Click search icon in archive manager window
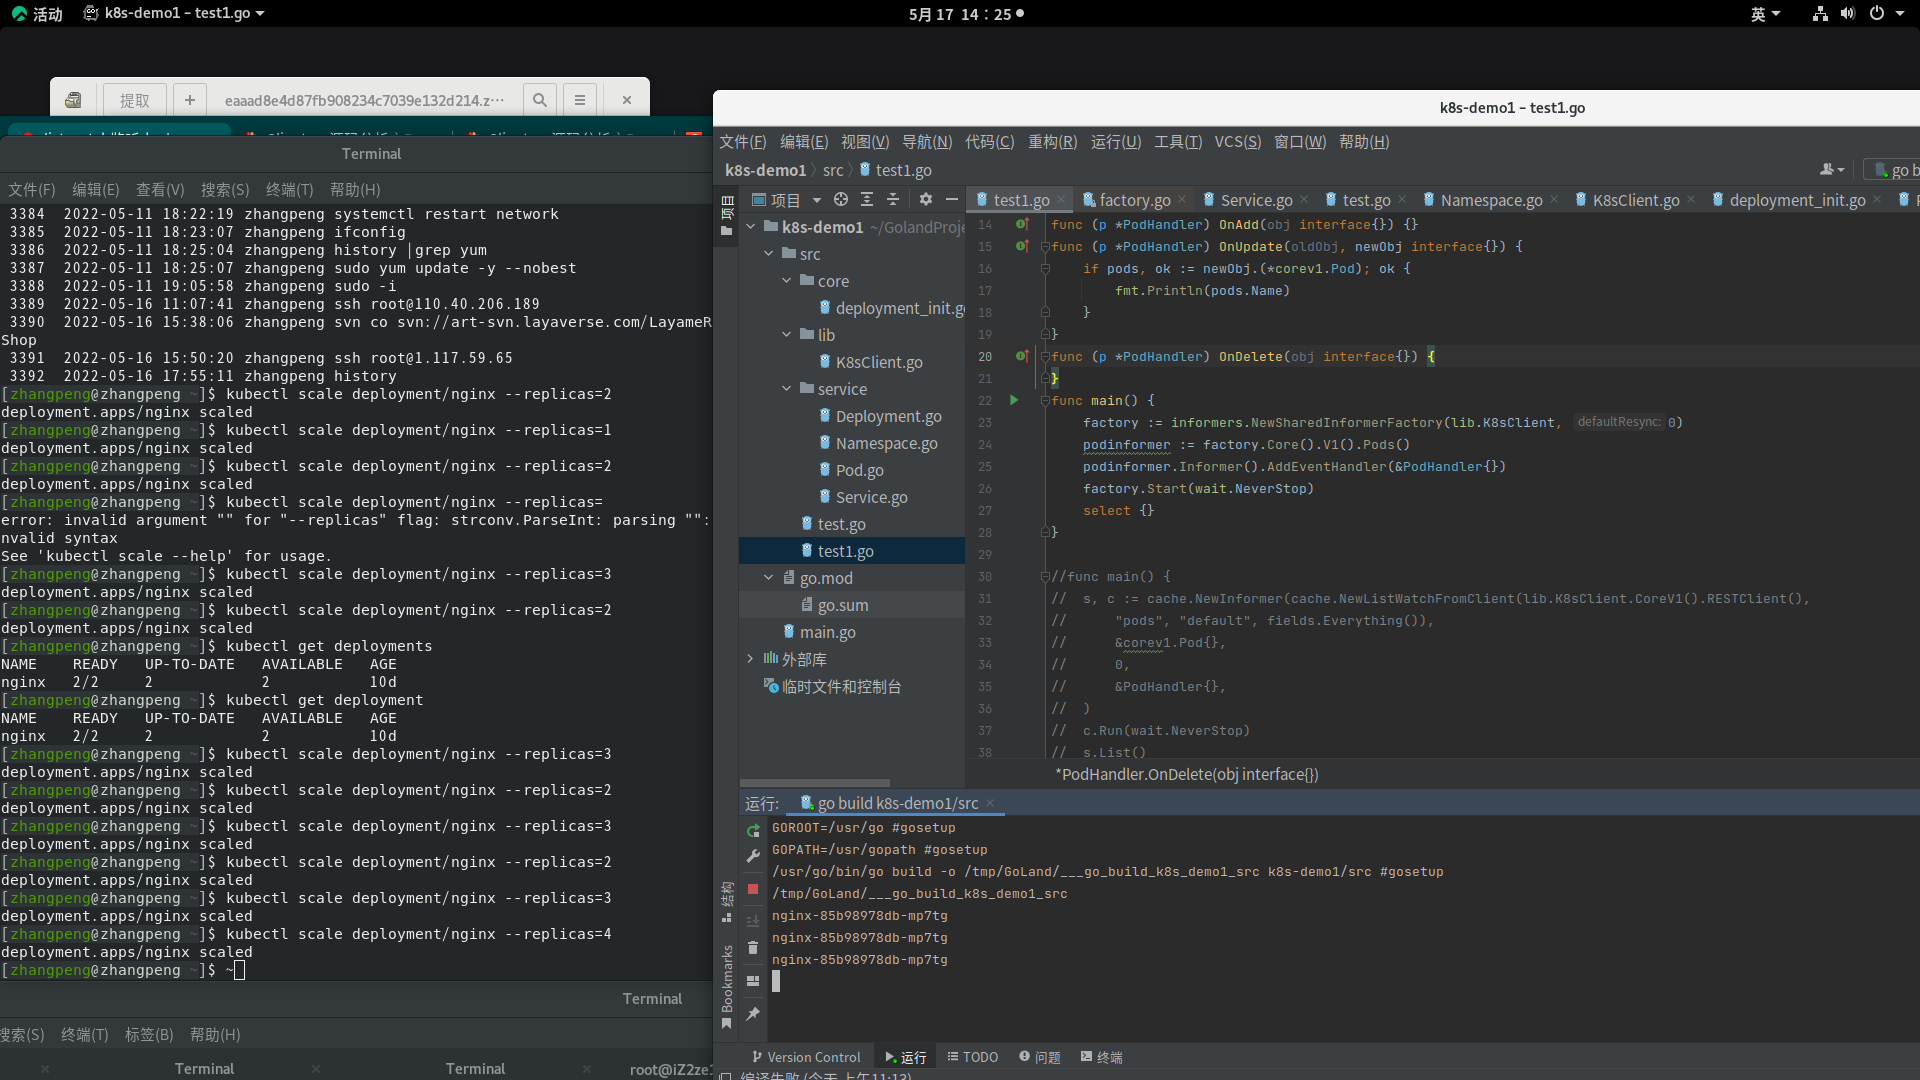 coord(540,100)
